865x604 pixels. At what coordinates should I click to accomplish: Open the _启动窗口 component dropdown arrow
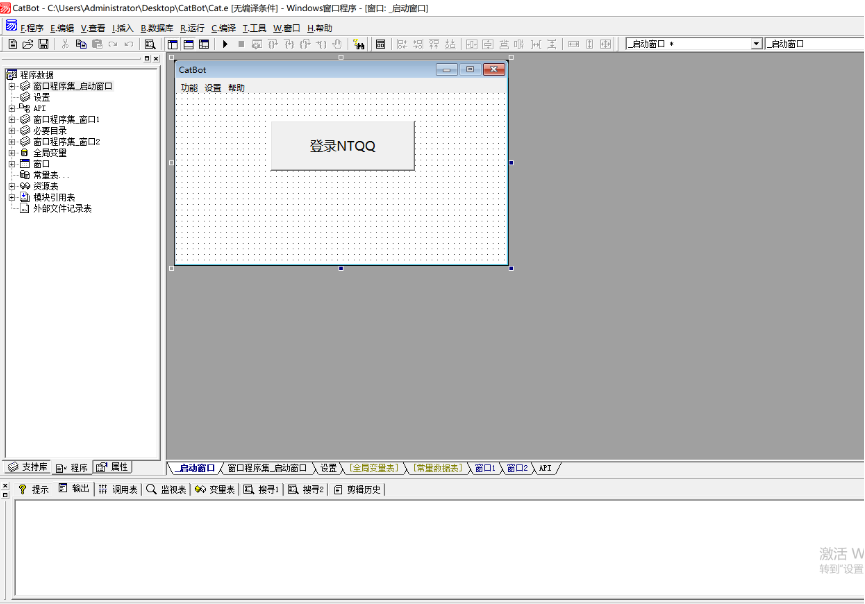click(x=756, y=44)
